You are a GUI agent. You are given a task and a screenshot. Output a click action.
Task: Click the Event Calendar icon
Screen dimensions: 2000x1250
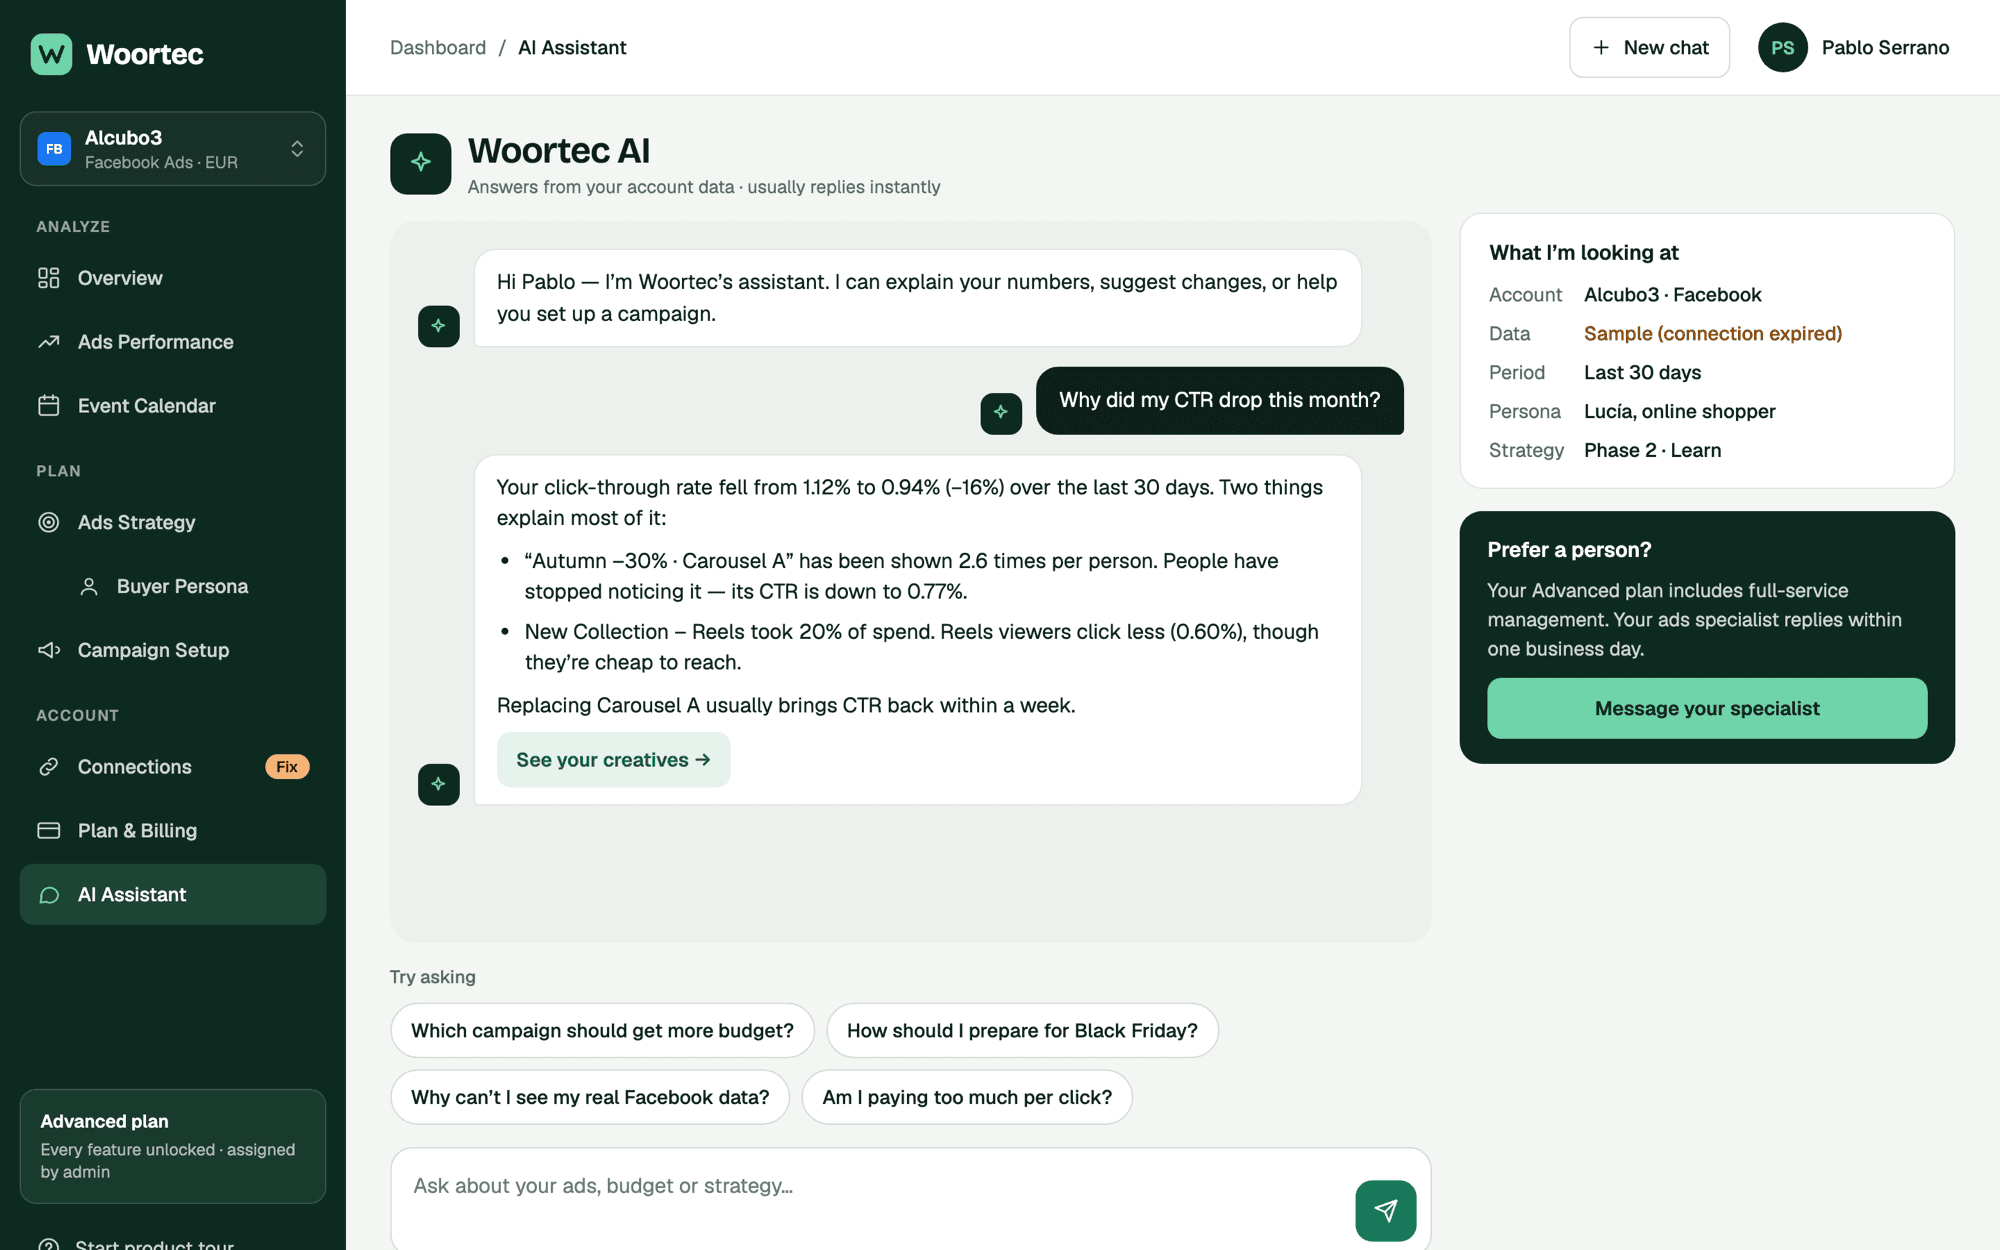coord(49,406)
